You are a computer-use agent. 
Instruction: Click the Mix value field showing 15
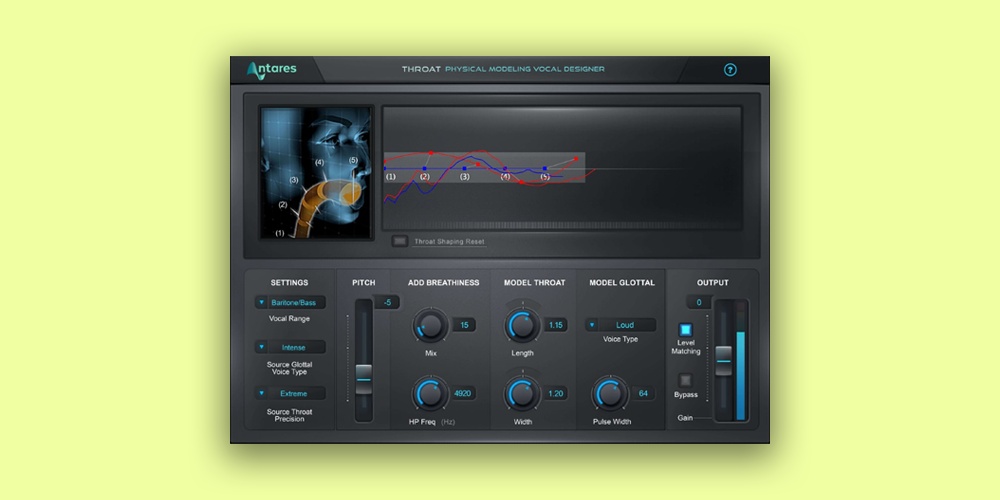coord(463,325)
